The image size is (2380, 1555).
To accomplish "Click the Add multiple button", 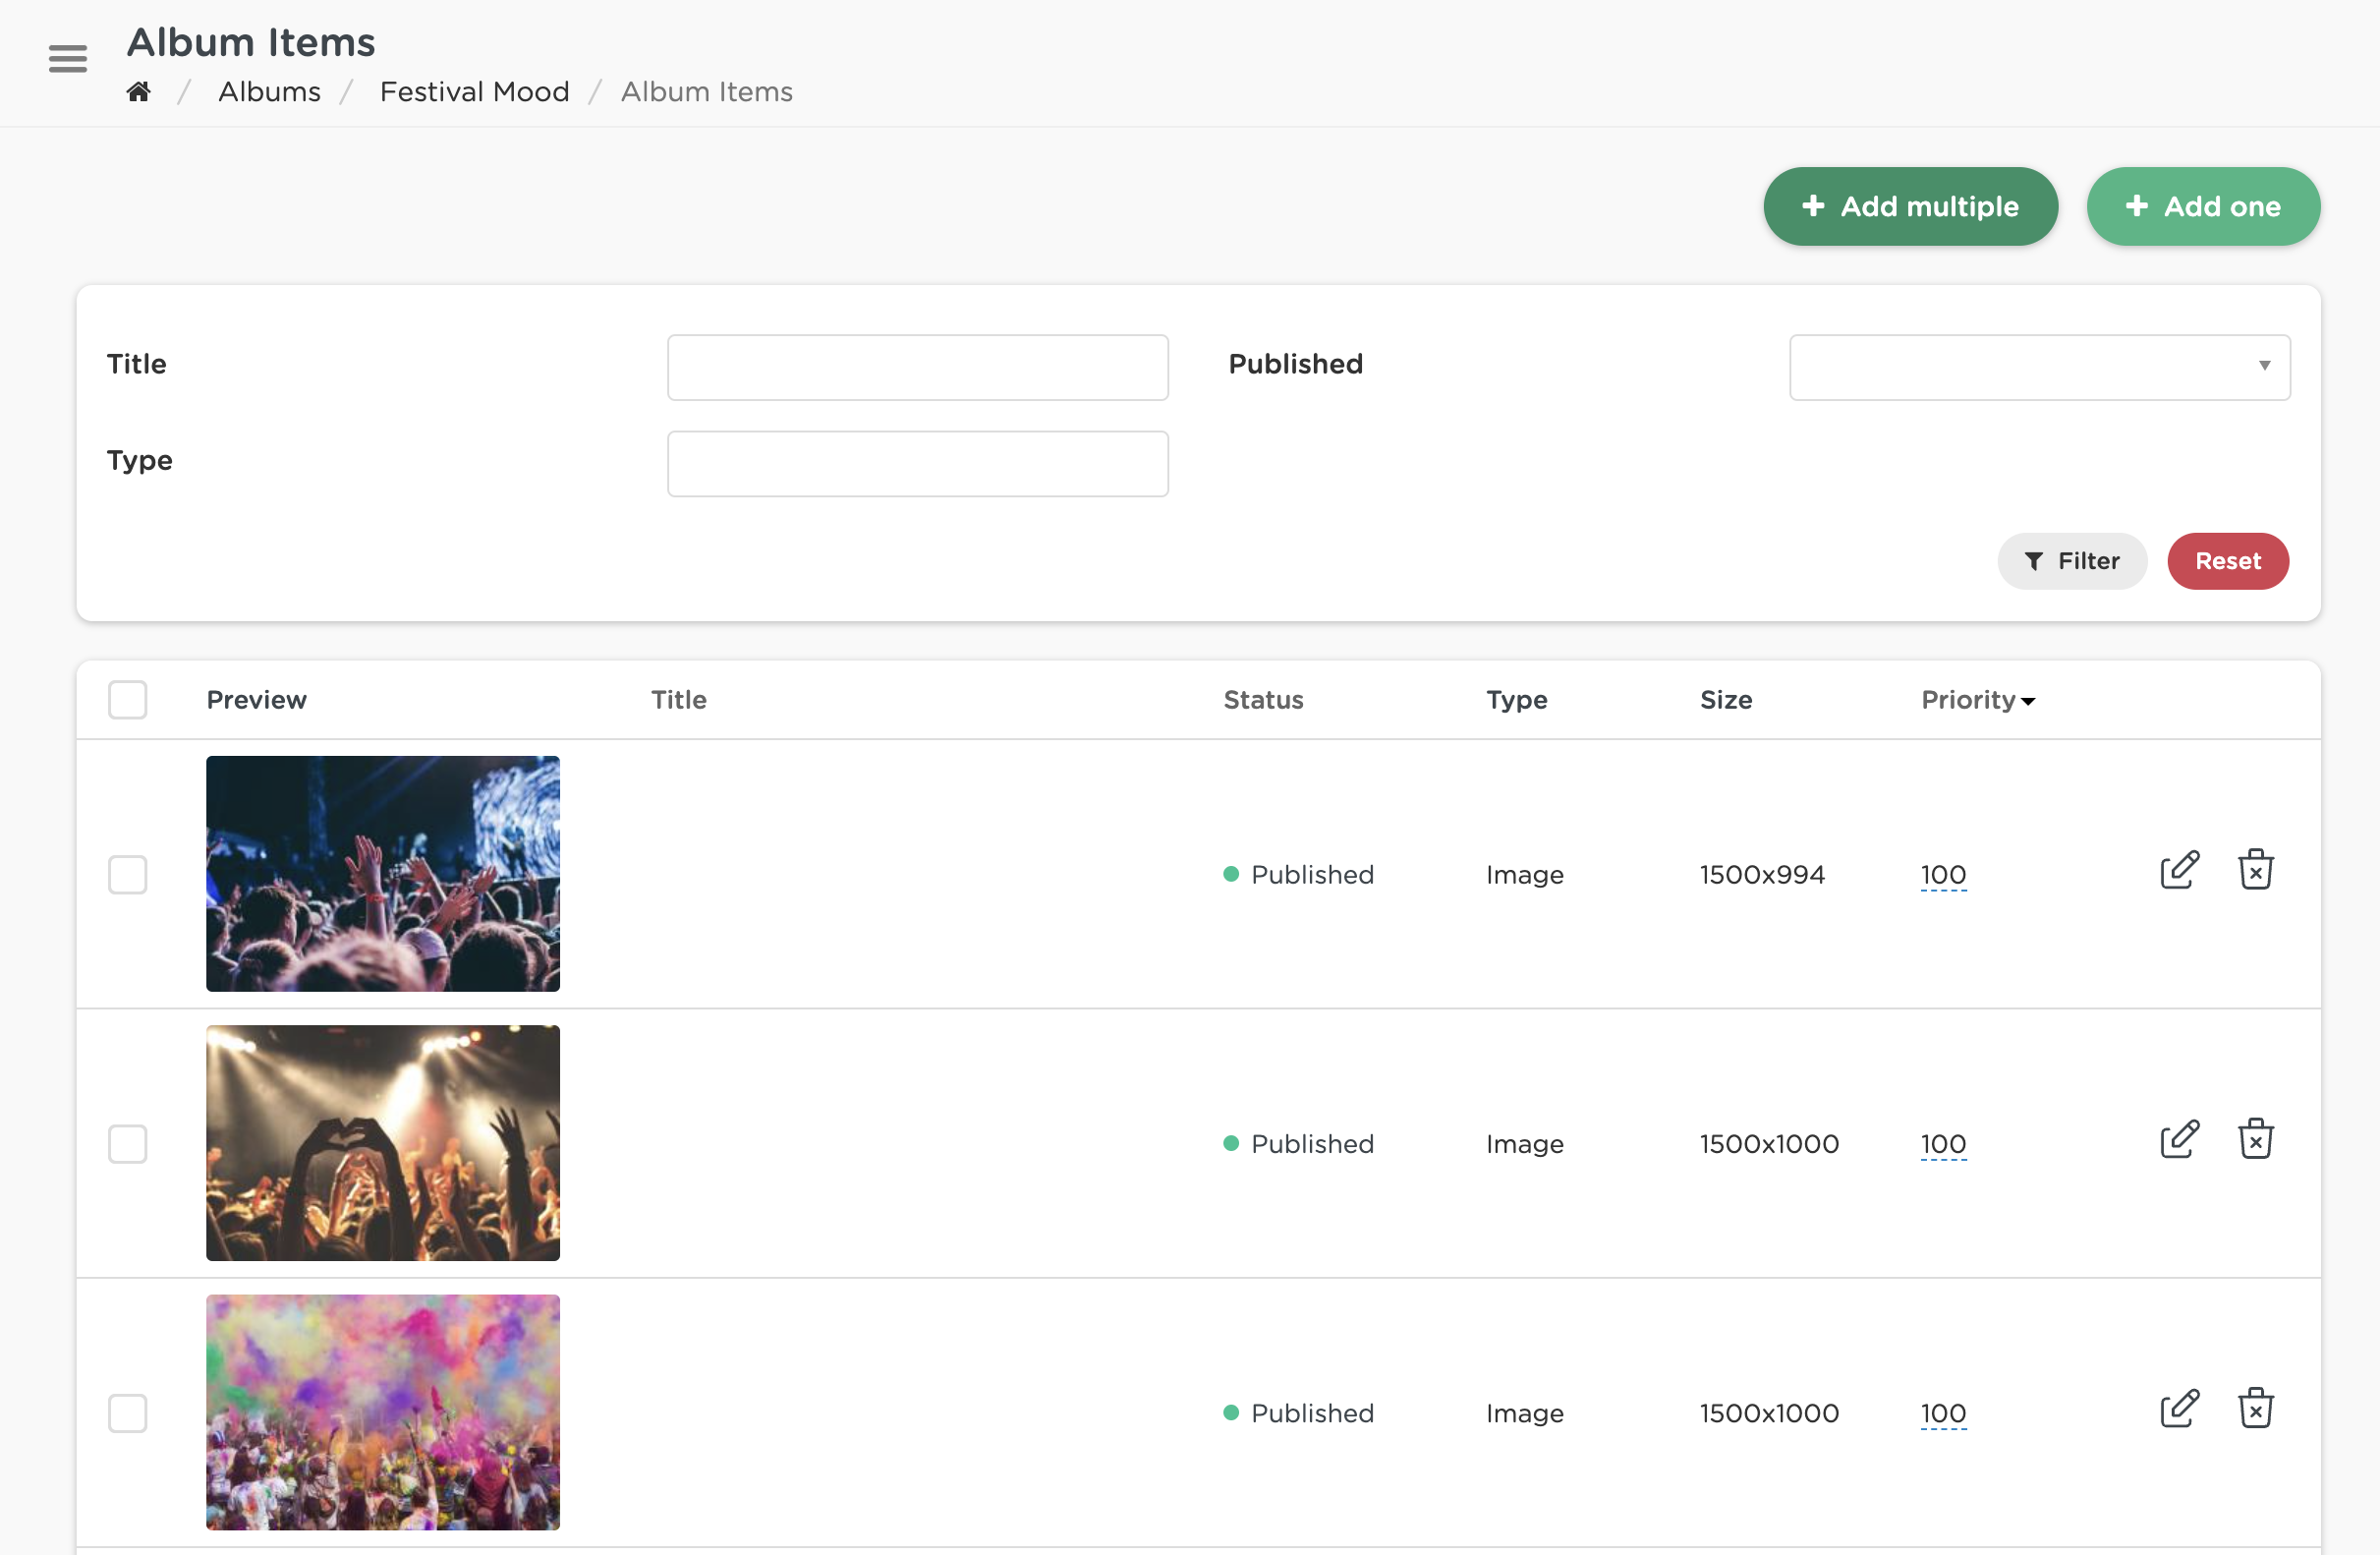I will click(x=1910, y=207).
